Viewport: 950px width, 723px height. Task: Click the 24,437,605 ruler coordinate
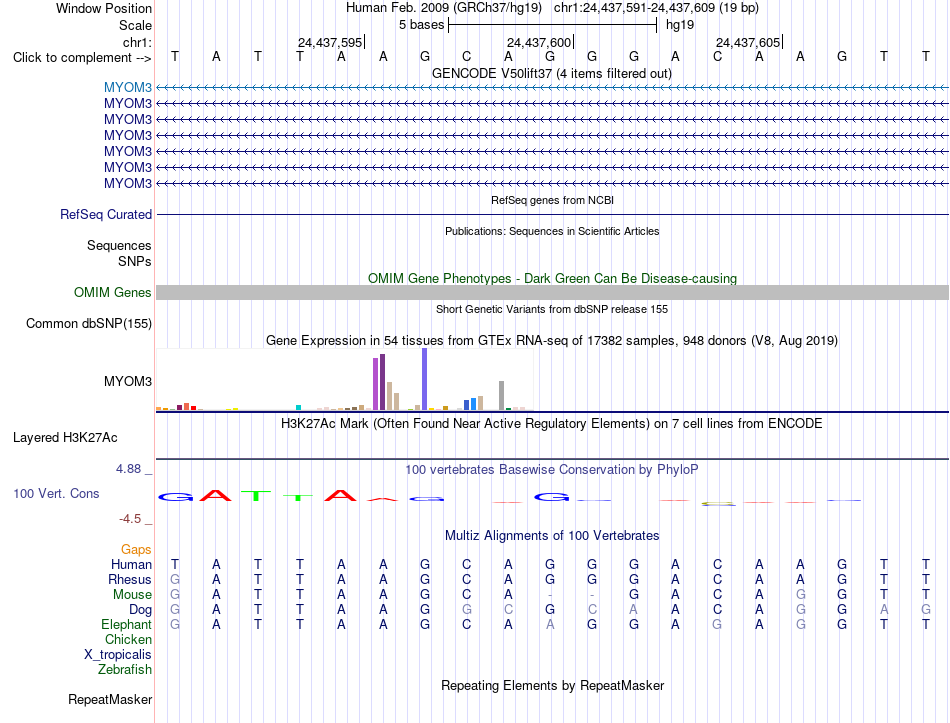[x=748, y=42]
